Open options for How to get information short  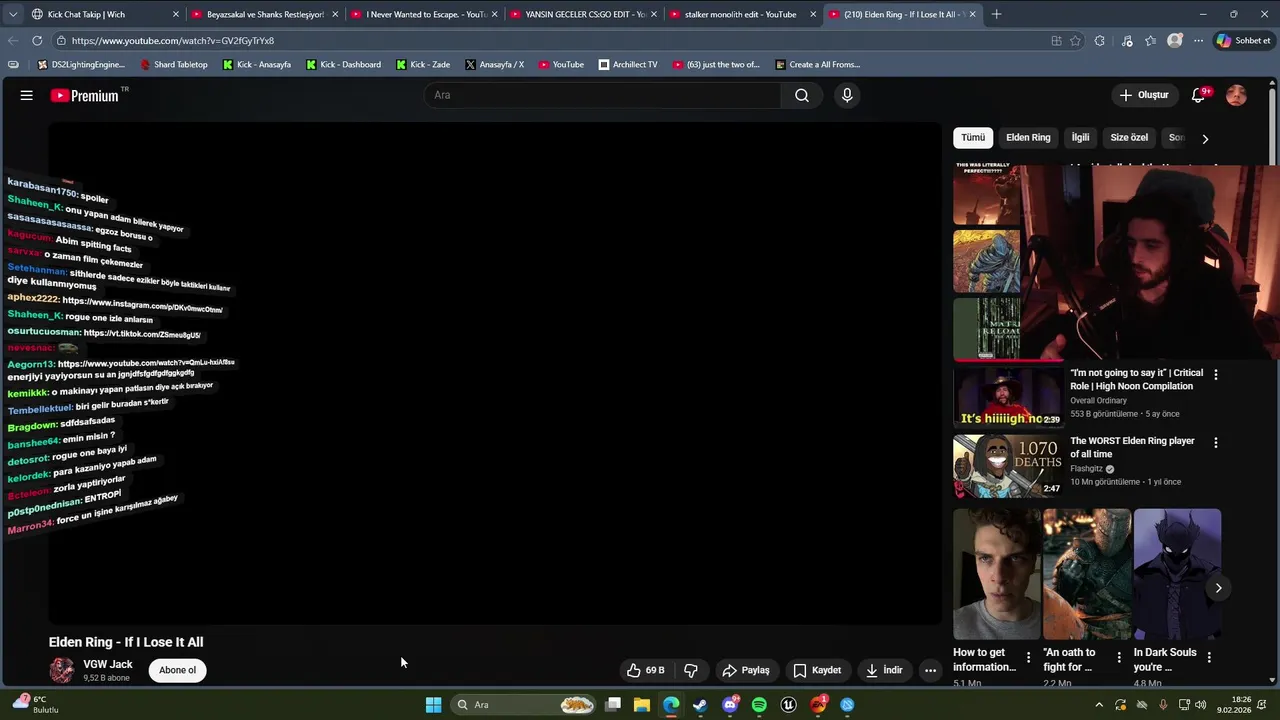pos(1028,657)
